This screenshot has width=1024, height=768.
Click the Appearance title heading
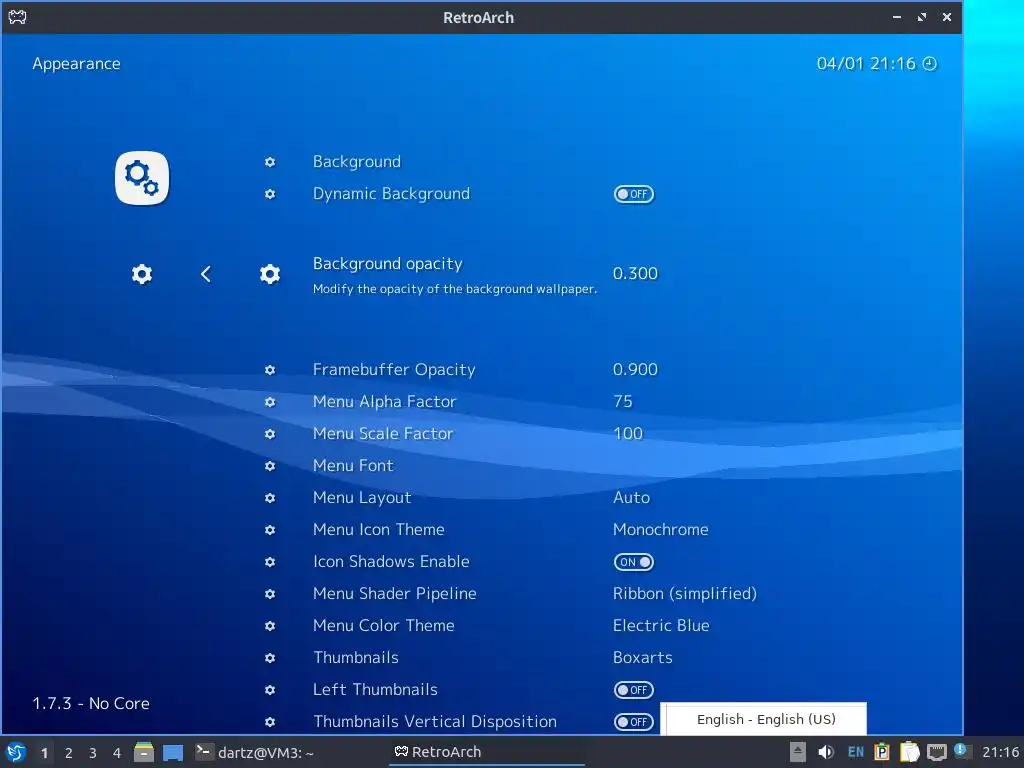pos(76,64)
